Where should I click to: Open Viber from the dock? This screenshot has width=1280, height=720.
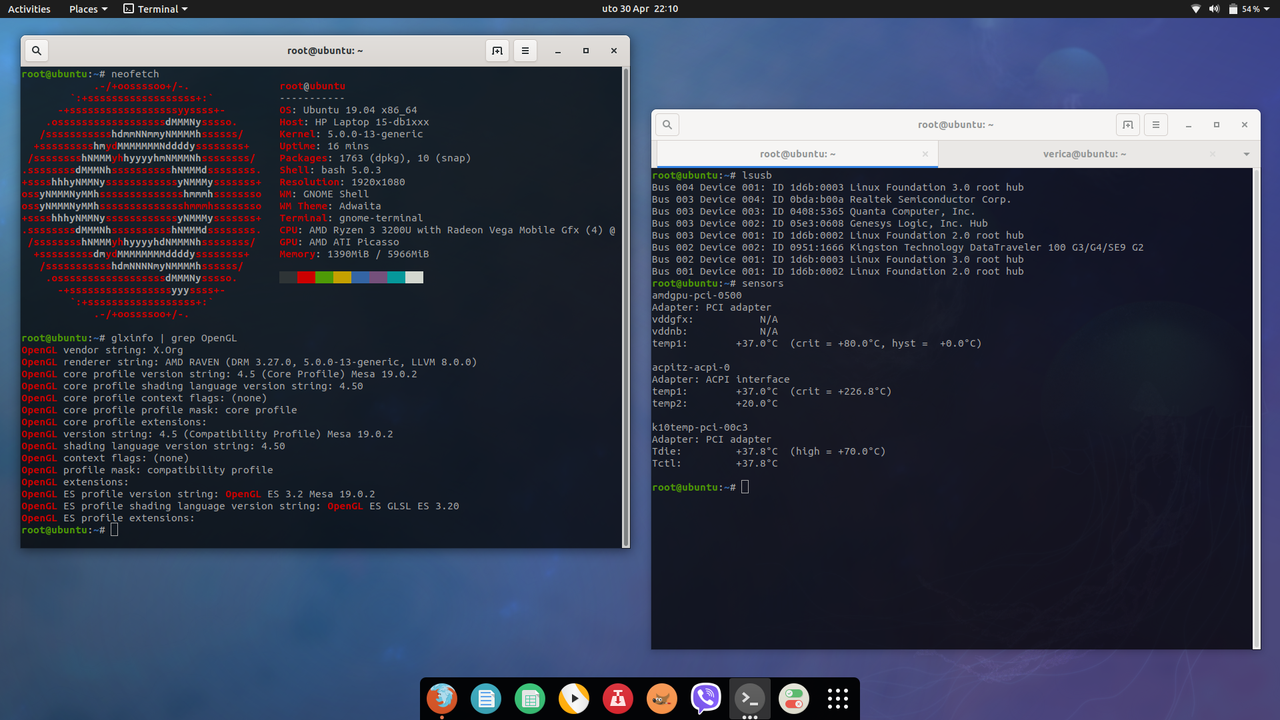706,699
